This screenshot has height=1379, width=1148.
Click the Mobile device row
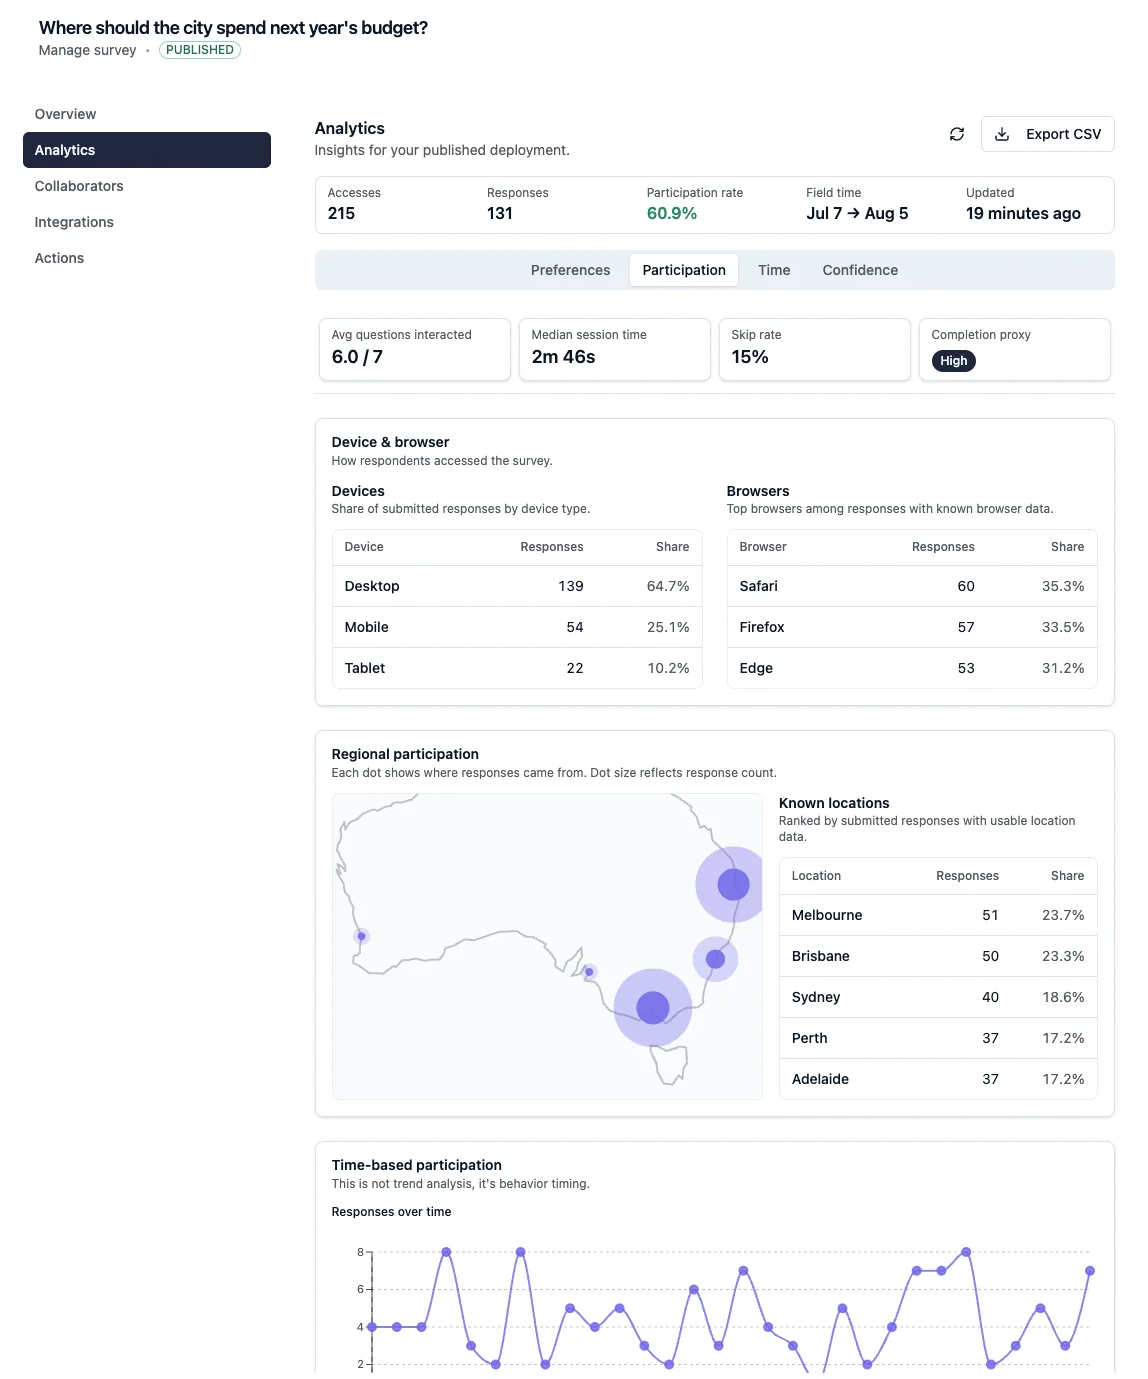coord(517,627)
